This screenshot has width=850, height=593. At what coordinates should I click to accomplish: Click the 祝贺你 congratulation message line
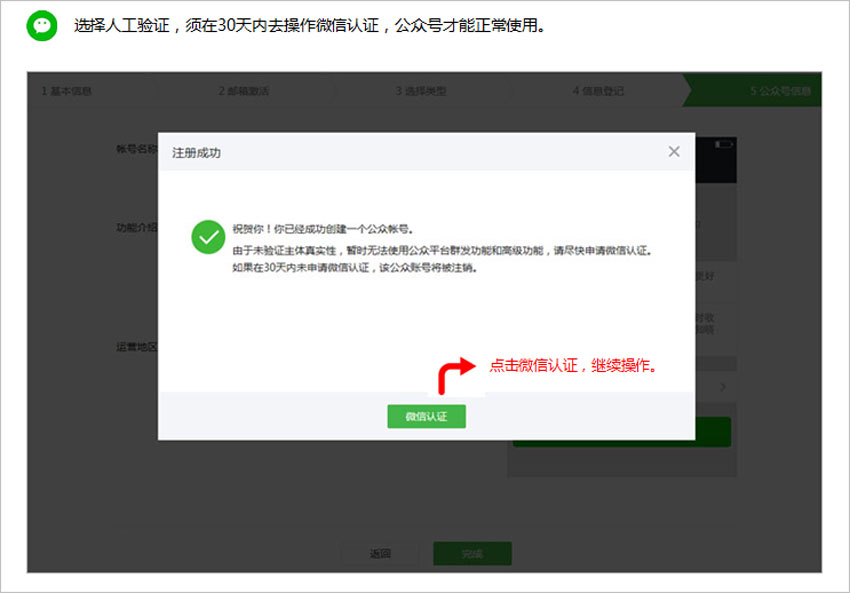323,229
